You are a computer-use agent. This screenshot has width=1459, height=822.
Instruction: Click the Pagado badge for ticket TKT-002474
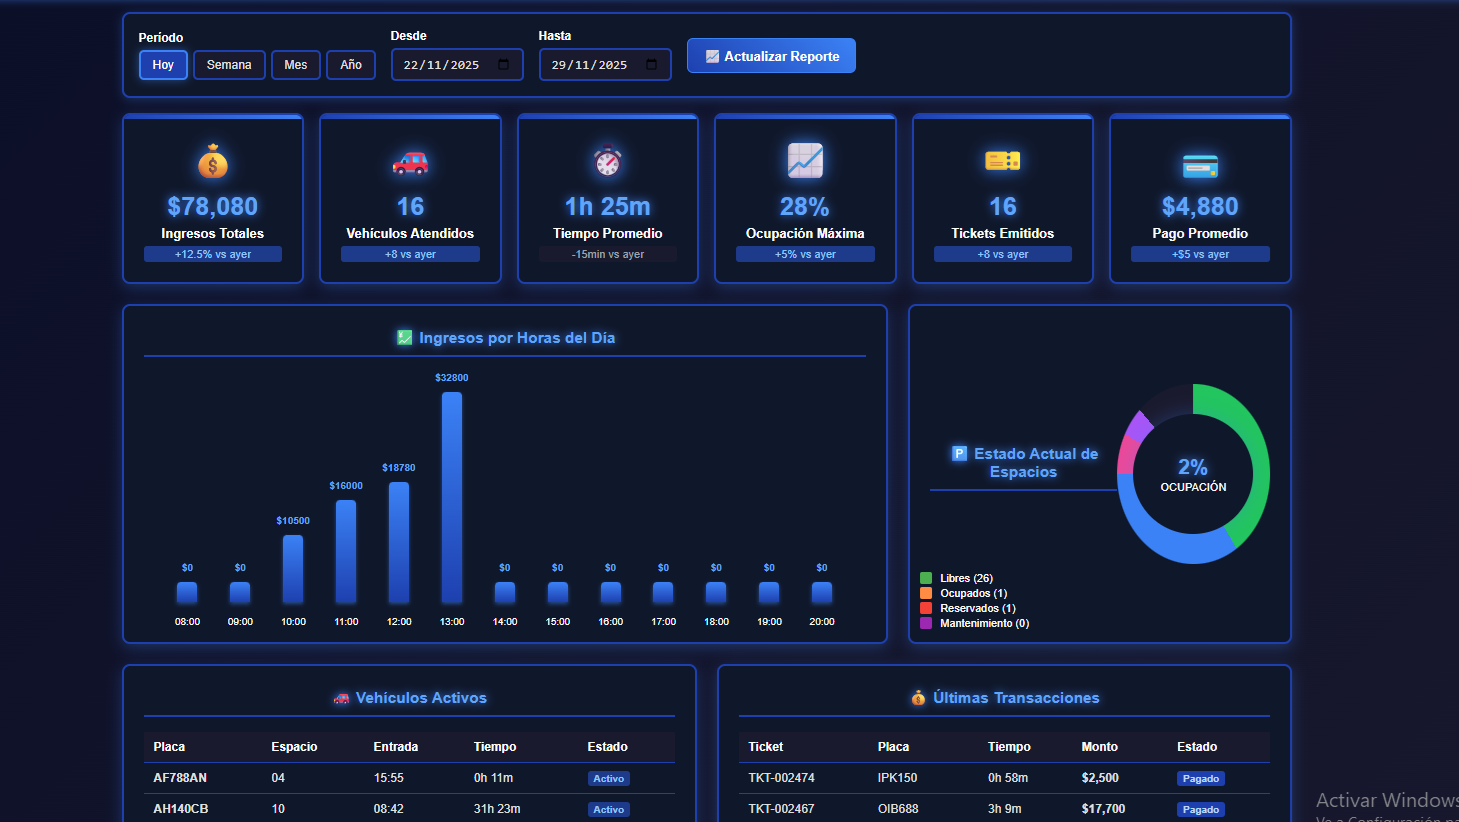tap(1200, 779)
